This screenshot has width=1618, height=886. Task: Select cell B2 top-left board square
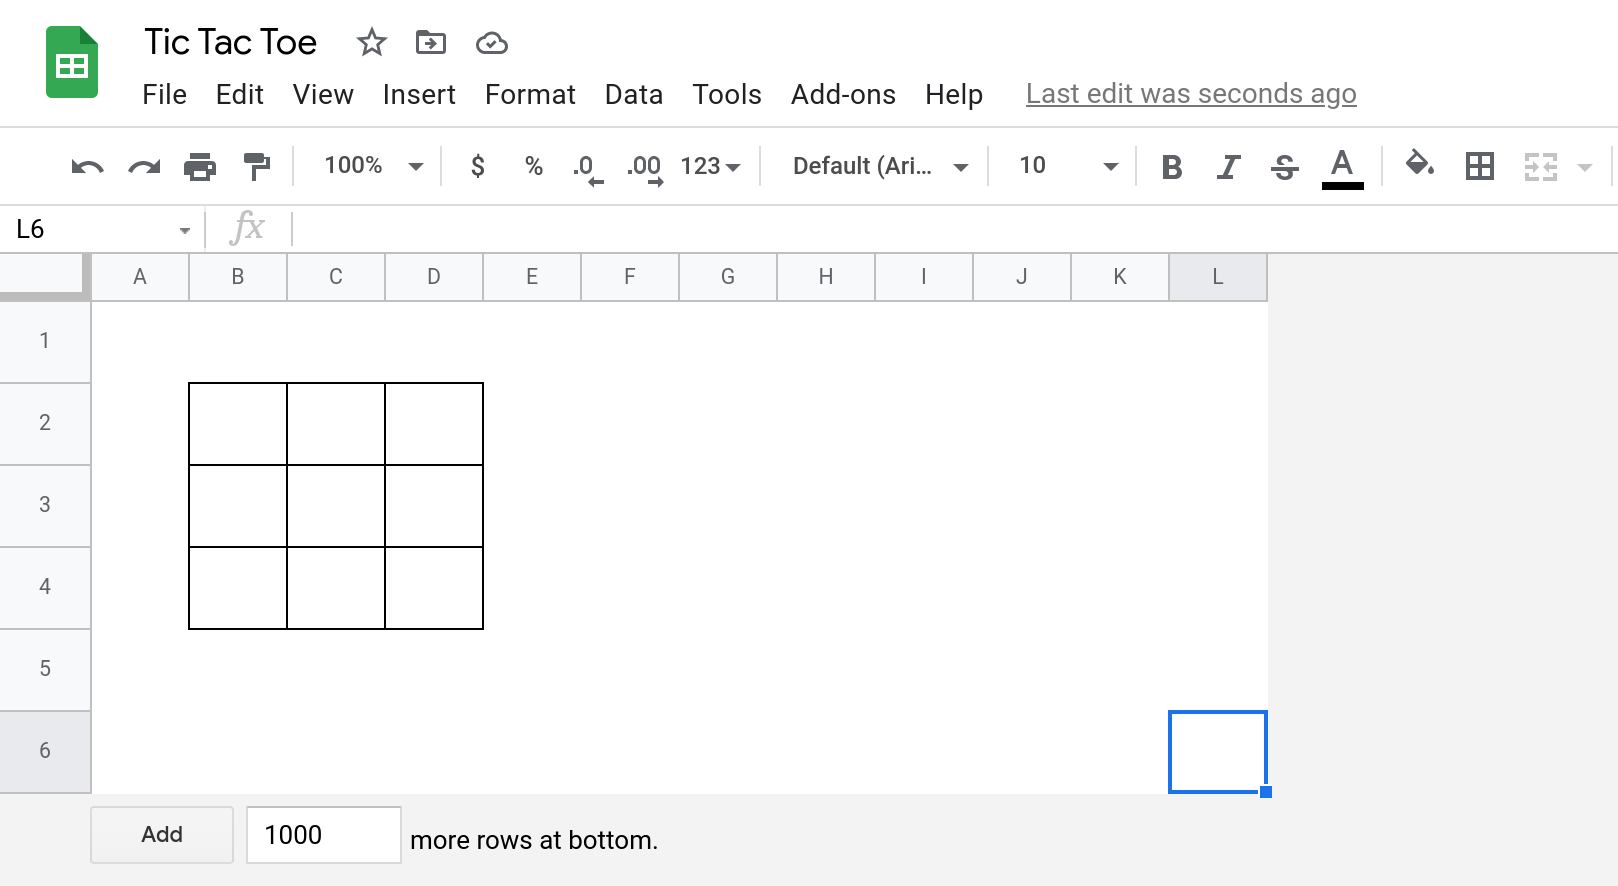click(x=238, y=424)
